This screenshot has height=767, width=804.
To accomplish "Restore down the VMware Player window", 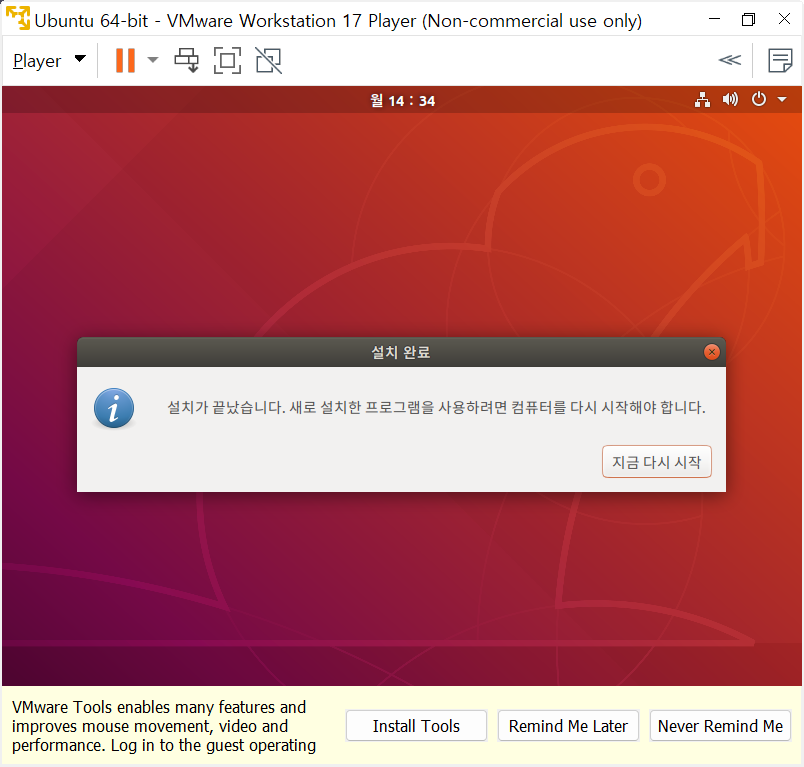I will pyautogui.click(x=749, y=19).
